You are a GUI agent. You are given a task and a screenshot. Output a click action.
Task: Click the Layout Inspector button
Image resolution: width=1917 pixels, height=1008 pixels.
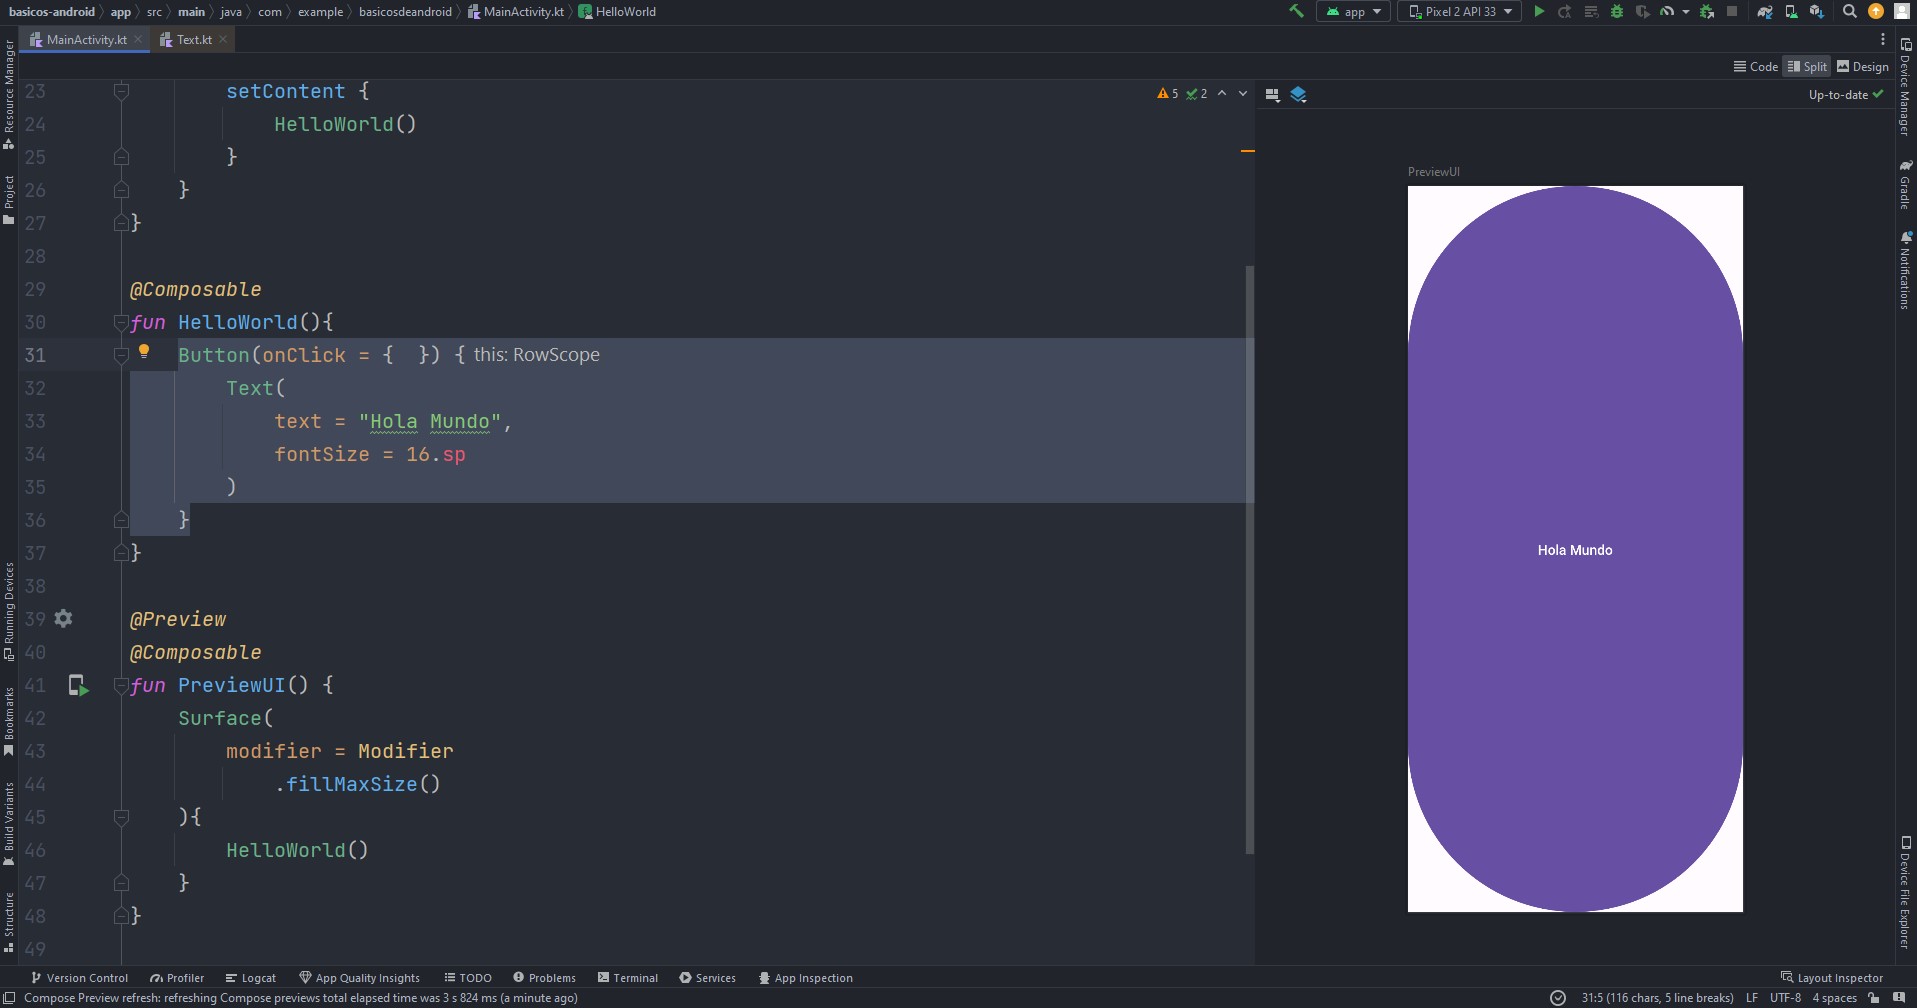pyautogui.click(x=1831, y=978)
